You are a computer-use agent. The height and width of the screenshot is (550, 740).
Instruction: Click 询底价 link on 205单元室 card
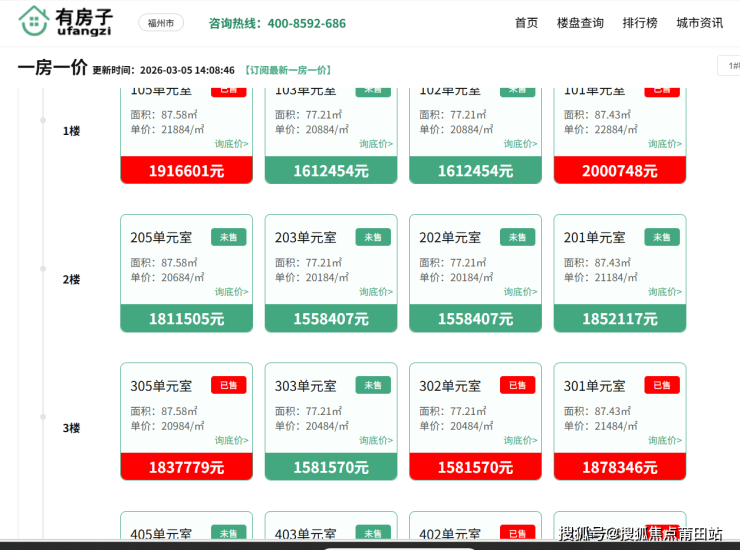[231, 292]
